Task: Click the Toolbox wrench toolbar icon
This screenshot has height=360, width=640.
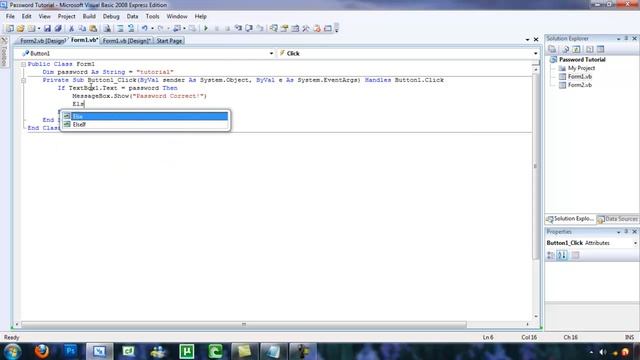Action: click(306, 28)
